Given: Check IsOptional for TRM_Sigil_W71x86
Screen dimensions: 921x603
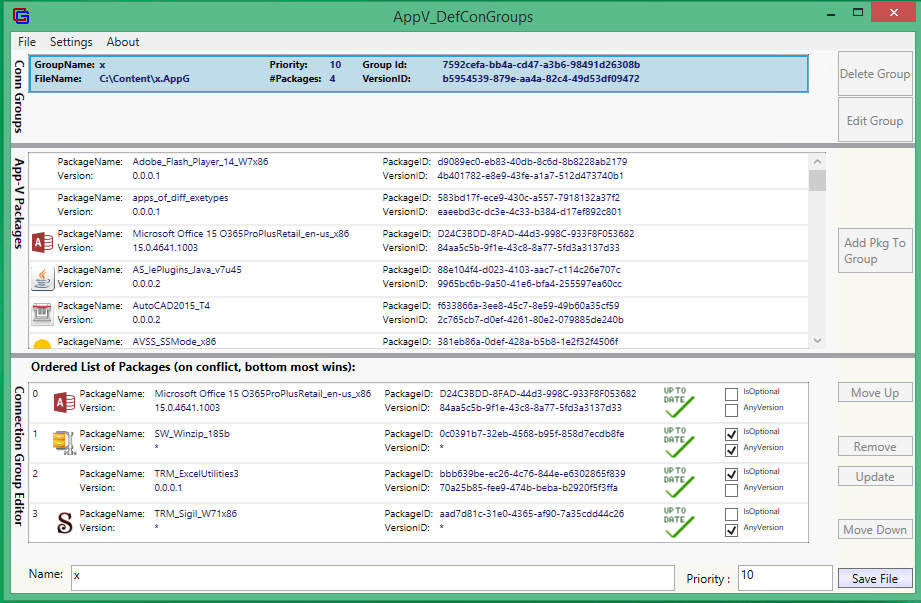Looking at the screenshot, I should [731, 514].
